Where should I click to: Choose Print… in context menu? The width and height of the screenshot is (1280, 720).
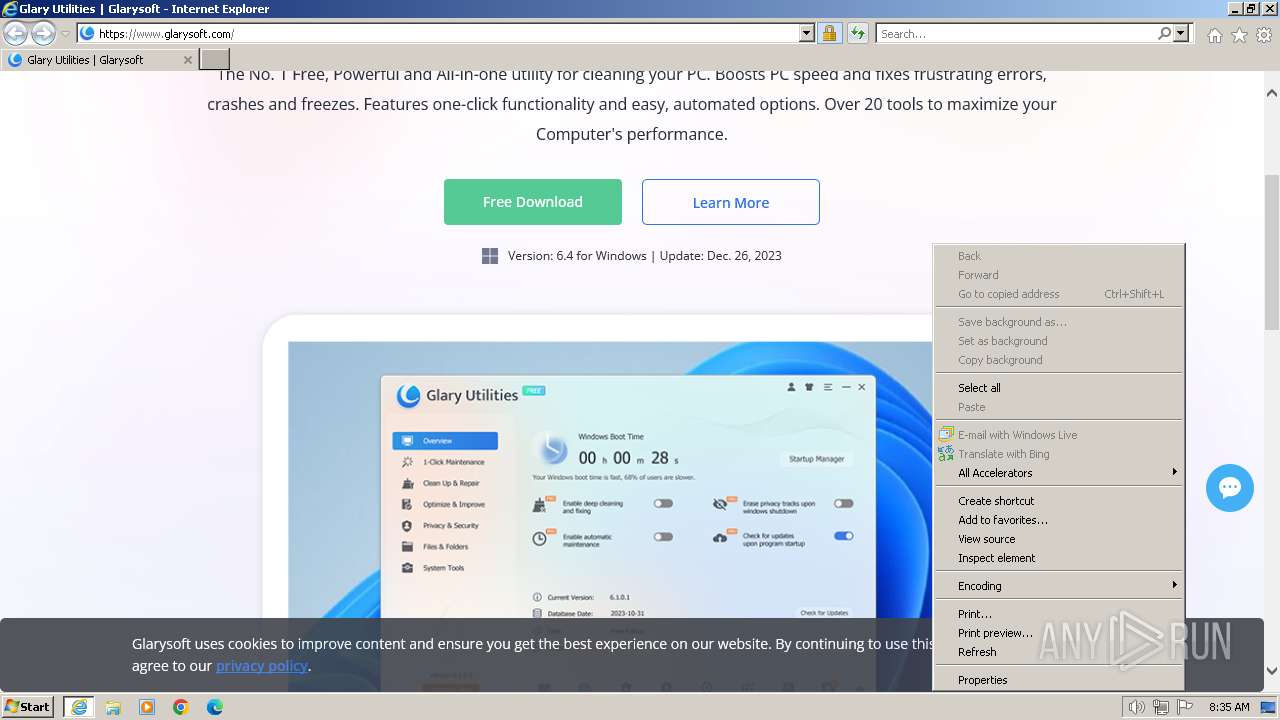click(x=1058, y=614)
